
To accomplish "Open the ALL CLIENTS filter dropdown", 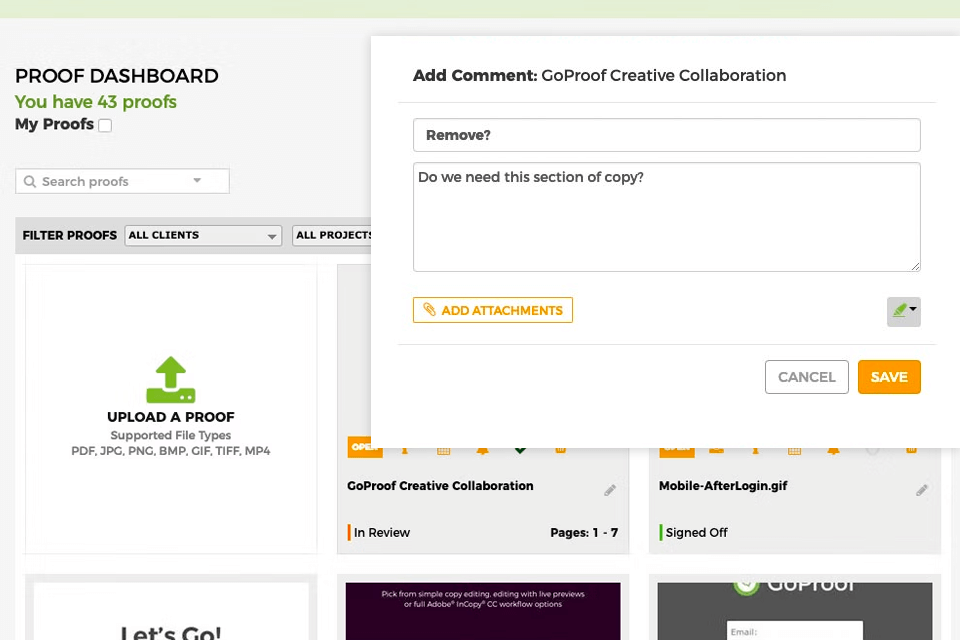I will [x=203, y=236].
